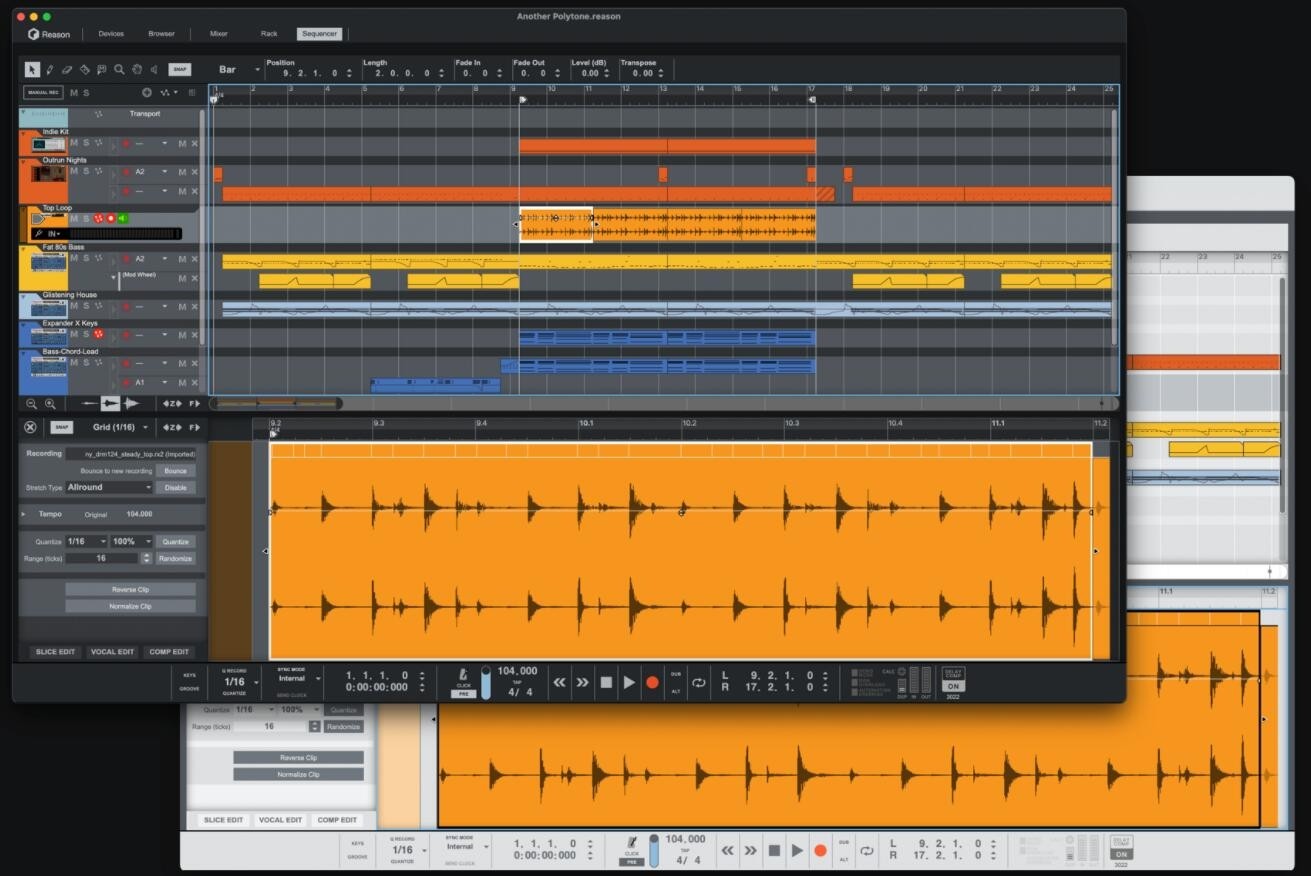Close the inline editor with X icon
The height and width of the screenshot is (876, 1311).
(x=30, y=427)
